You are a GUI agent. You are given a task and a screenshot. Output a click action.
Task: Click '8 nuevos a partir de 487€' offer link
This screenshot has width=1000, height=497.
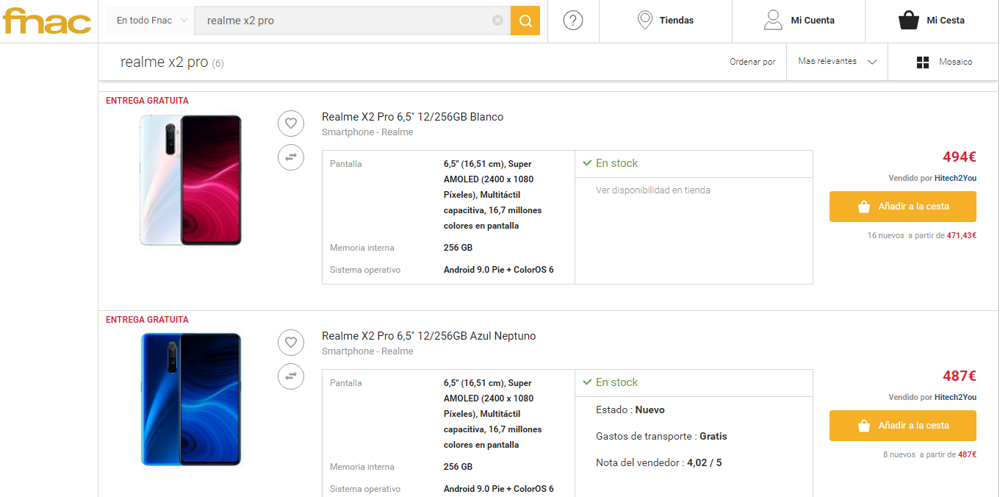tap(929, 455)
